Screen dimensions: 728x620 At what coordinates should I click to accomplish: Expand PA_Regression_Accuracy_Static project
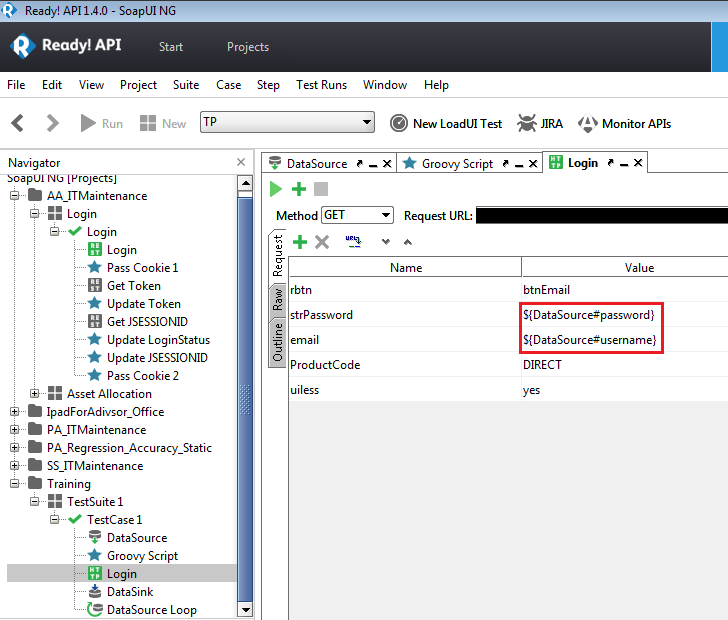click(x=15, y=448)
